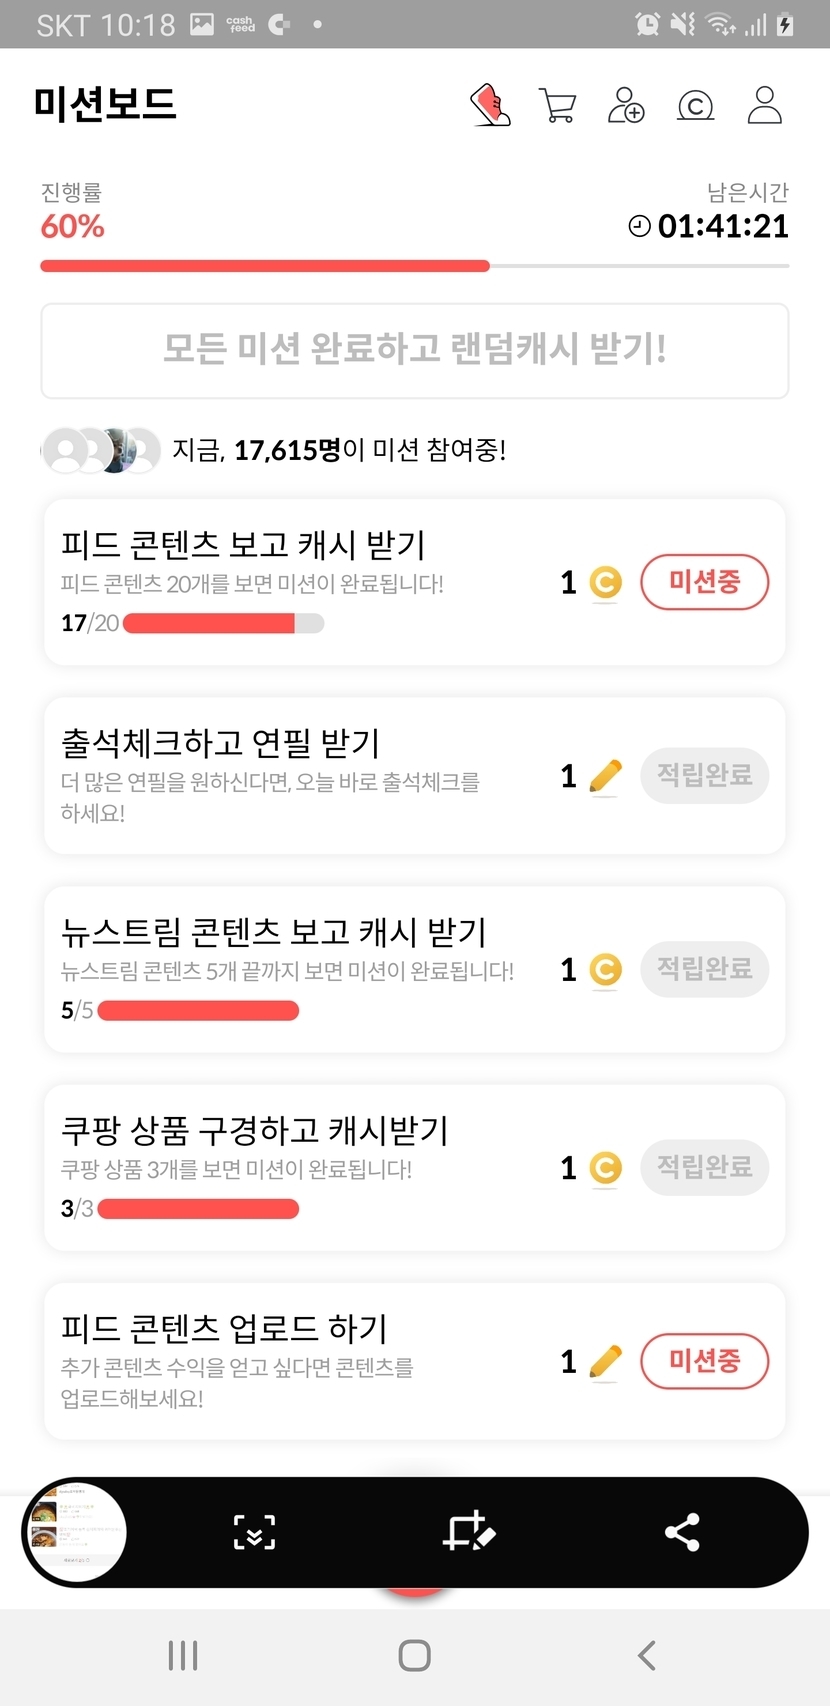Tap 미션중 button for 피드 콘텐츠 업로드 하기
830x1706 pixels.
[704, 1361]
